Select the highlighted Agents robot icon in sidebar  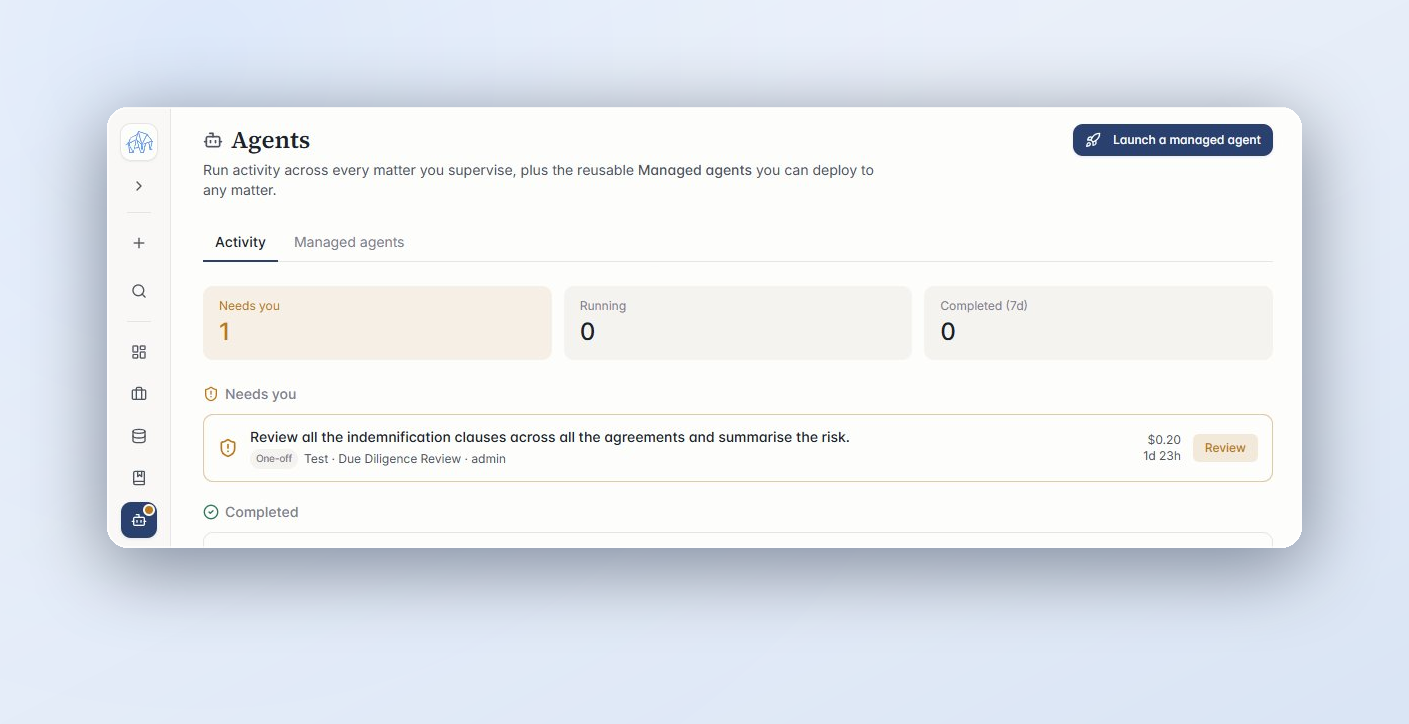[139, 520]
